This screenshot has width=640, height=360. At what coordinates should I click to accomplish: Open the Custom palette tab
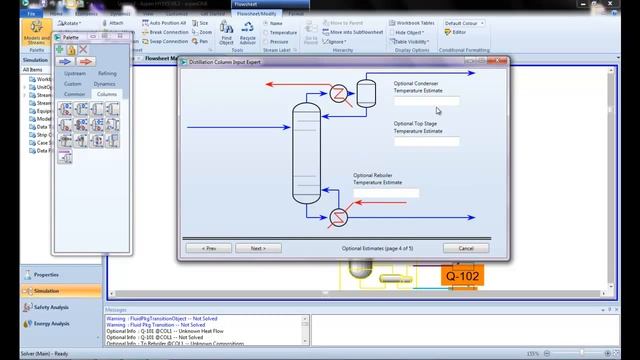[x=73, y=84]
